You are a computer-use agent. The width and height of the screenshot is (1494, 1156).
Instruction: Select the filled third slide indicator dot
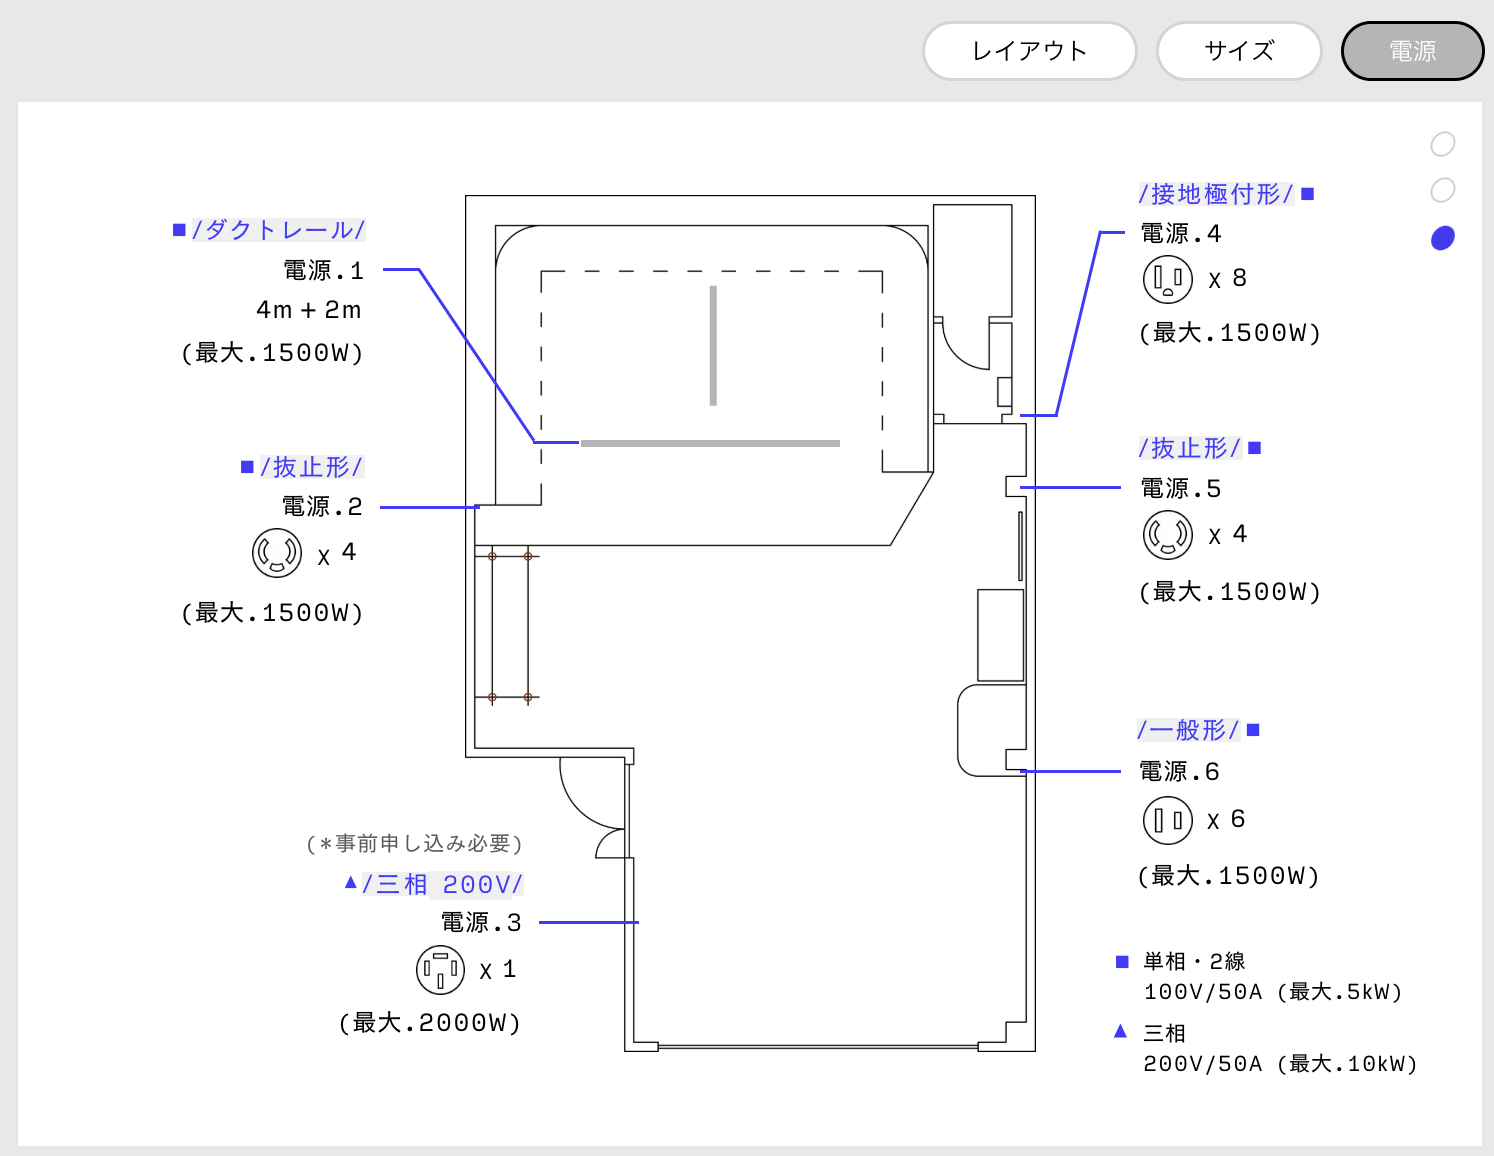1443,237
